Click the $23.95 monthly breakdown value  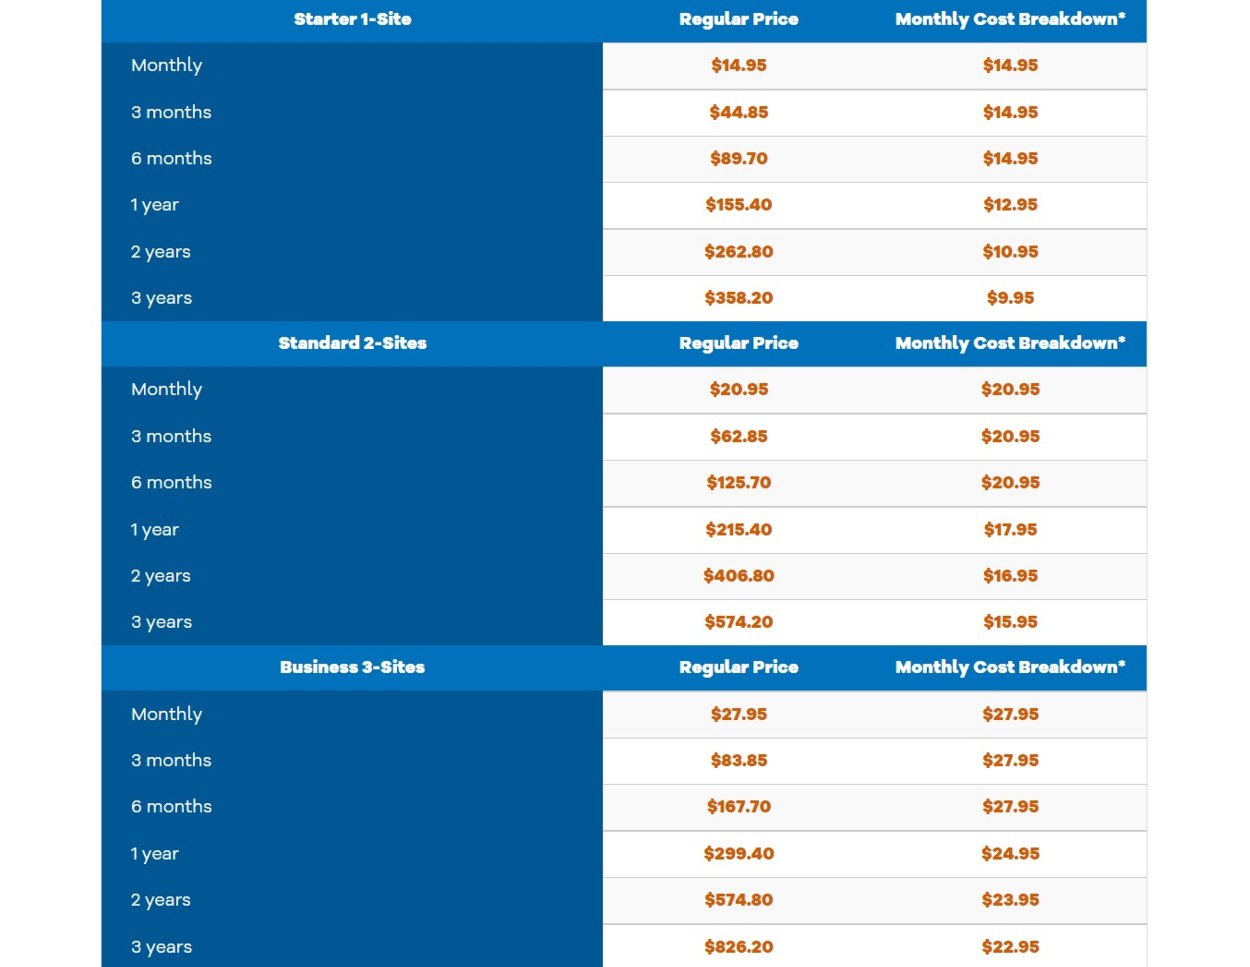[x=1010, y=900]
